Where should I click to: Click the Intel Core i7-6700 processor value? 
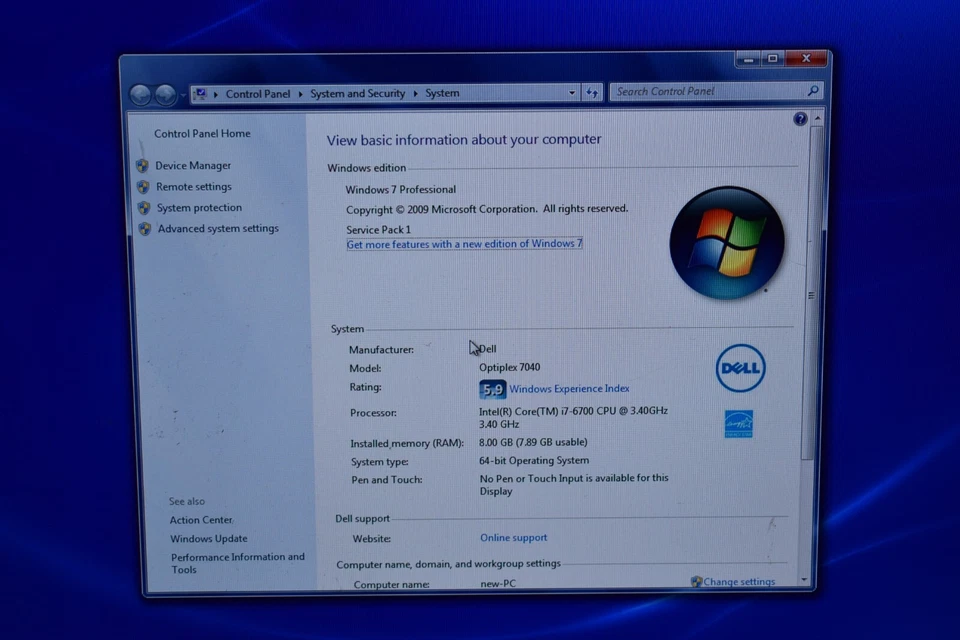tap(573, 417)
